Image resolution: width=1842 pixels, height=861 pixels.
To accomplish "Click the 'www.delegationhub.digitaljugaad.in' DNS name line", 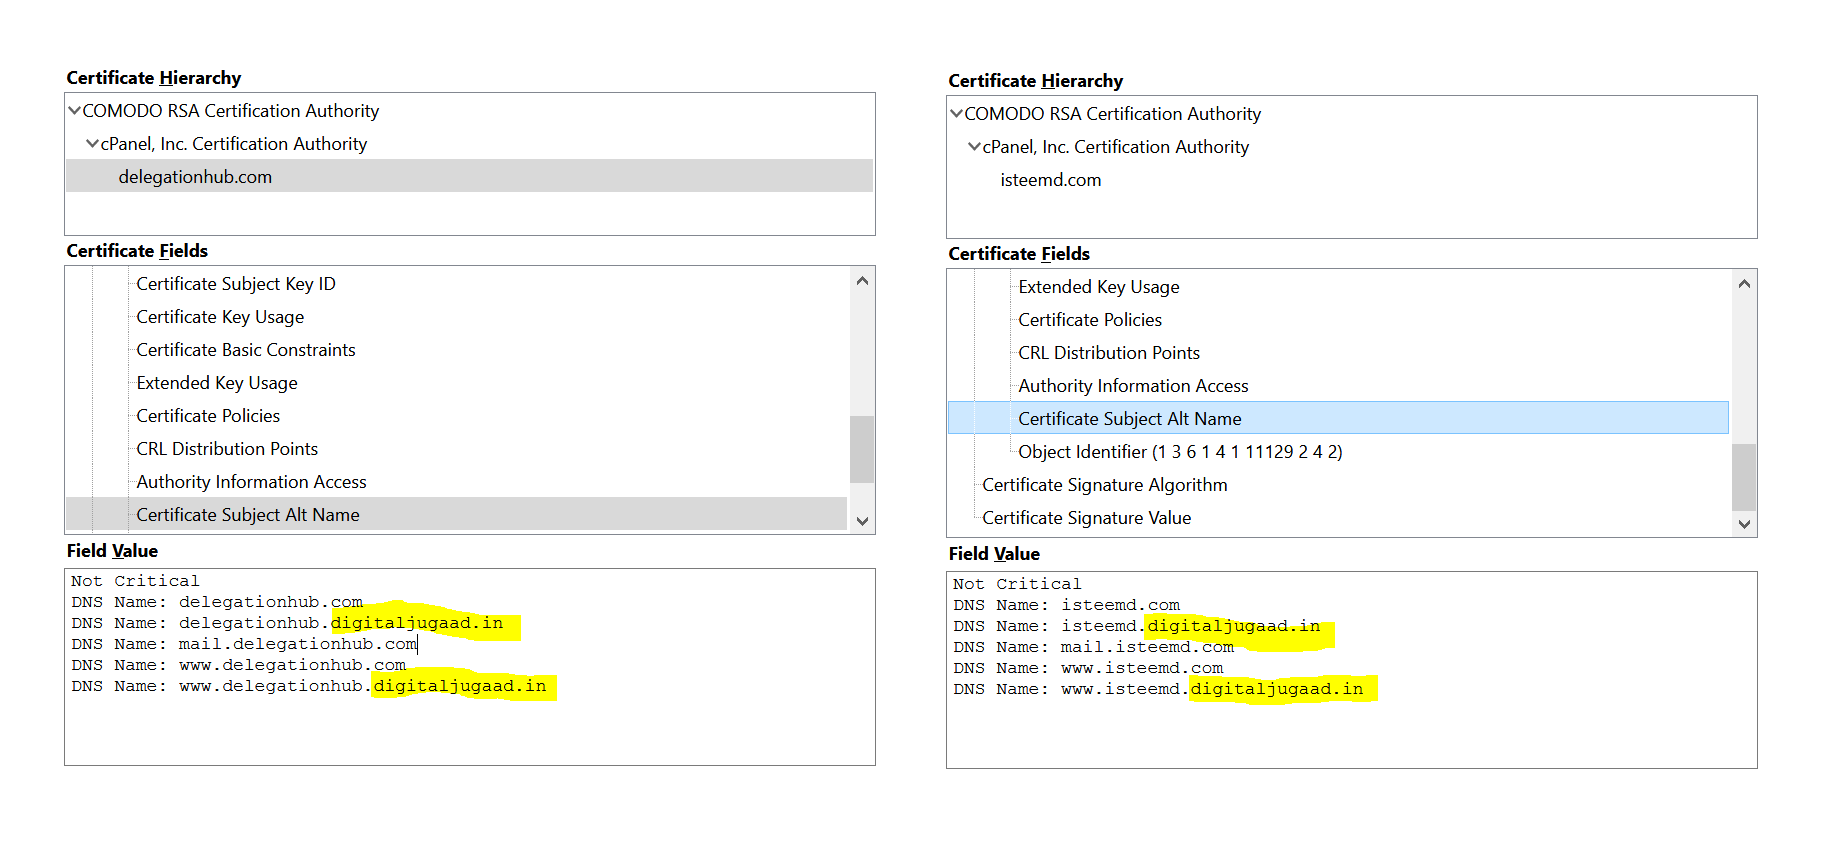I will tap(309, 686).
